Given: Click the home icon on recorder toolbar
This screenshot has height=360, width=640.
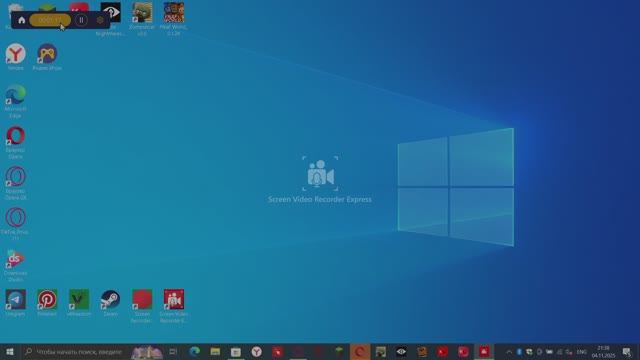Looking at the screenshot, I should (x=22, y=20).
